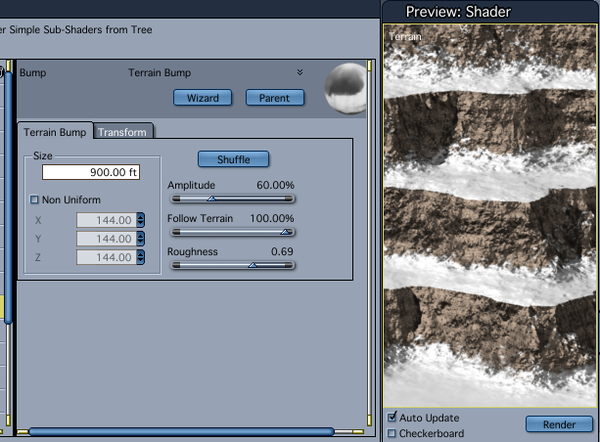Image resolution: width=600 pixels, height=442 pixels.
Task: Switch to the Transform tab
Action: (122, 132)
